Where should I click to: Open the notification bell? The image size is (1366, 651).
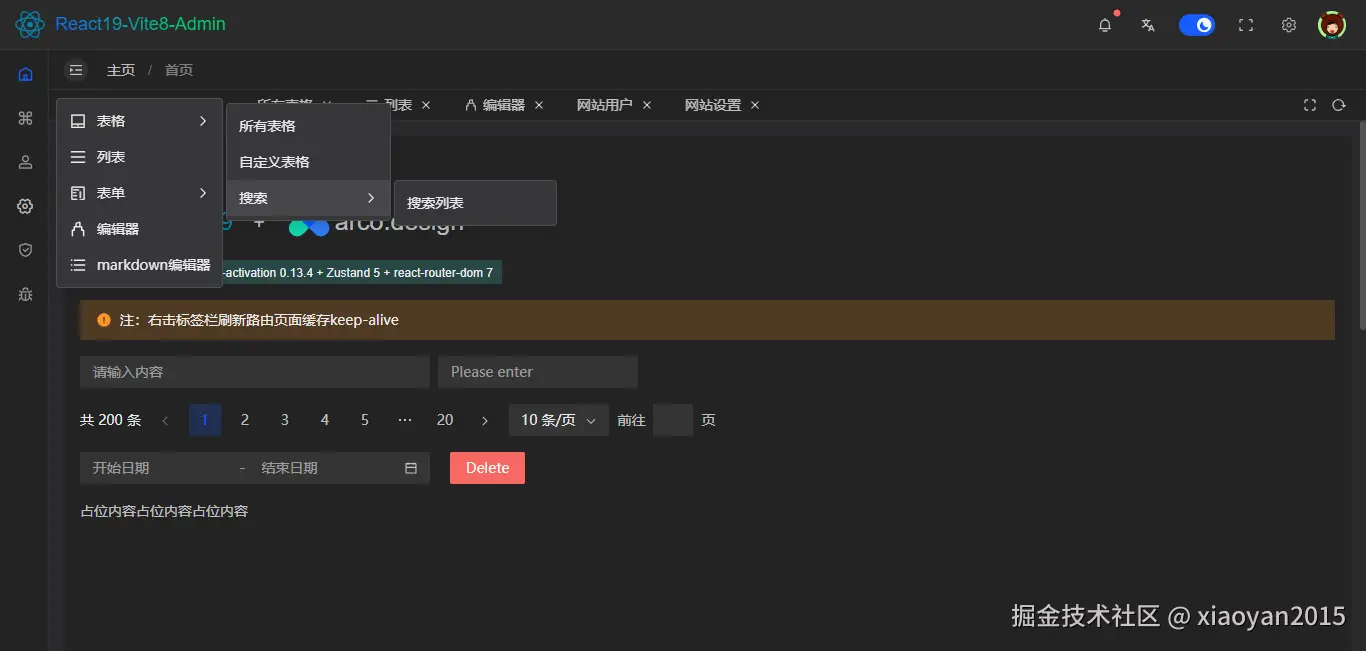point(1105,25)
